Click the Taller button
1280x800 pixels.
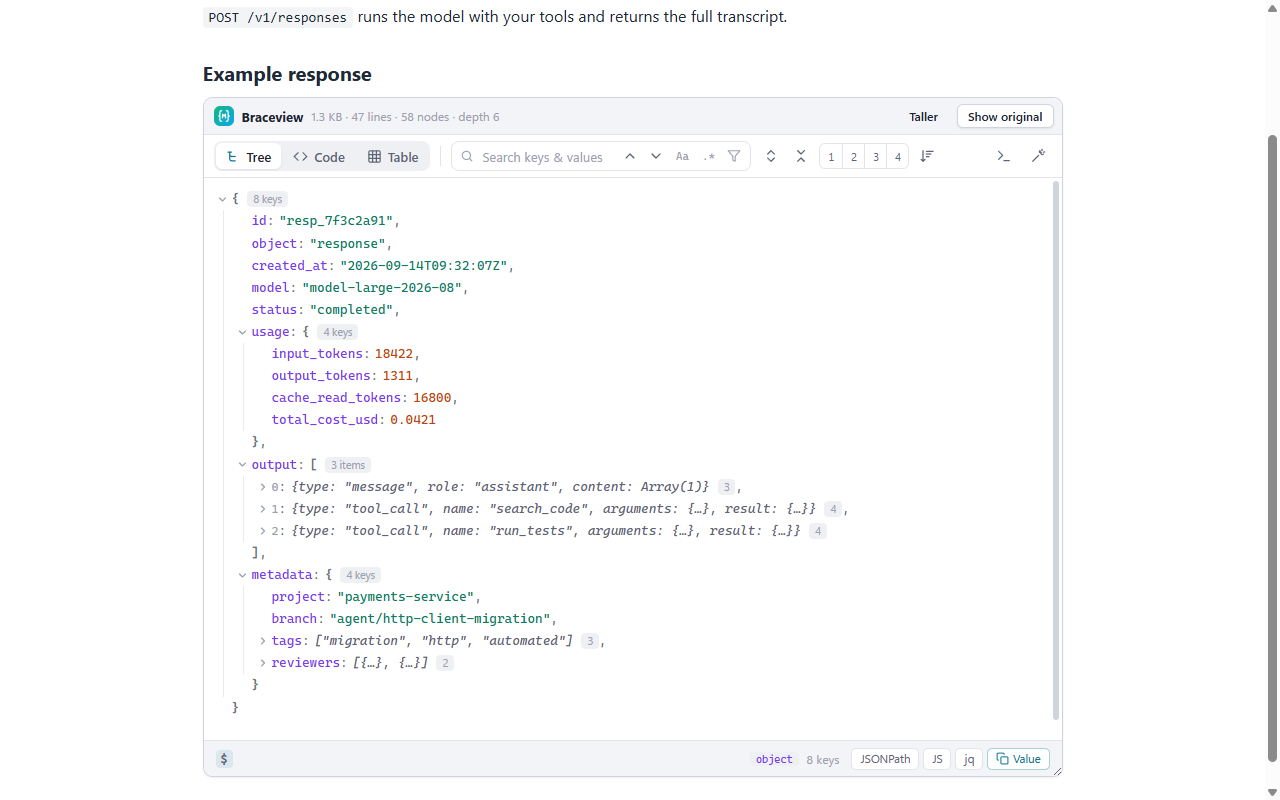pos(924,117)
